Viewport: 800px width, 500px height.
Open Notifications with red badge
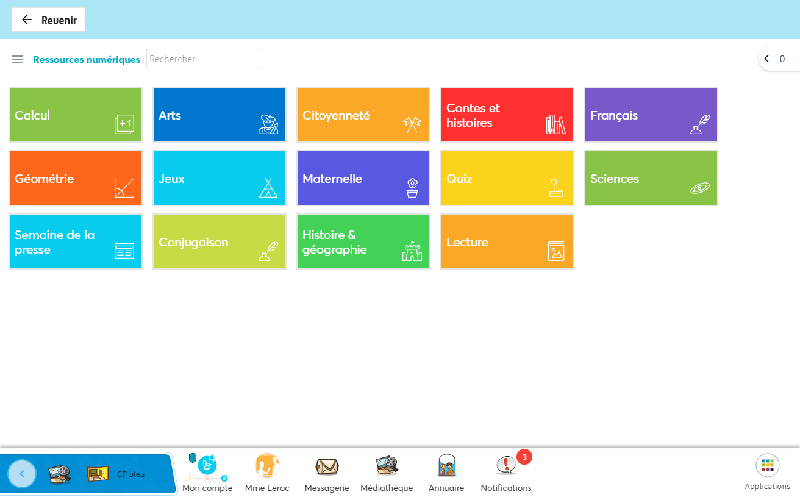tap(507, 466)
